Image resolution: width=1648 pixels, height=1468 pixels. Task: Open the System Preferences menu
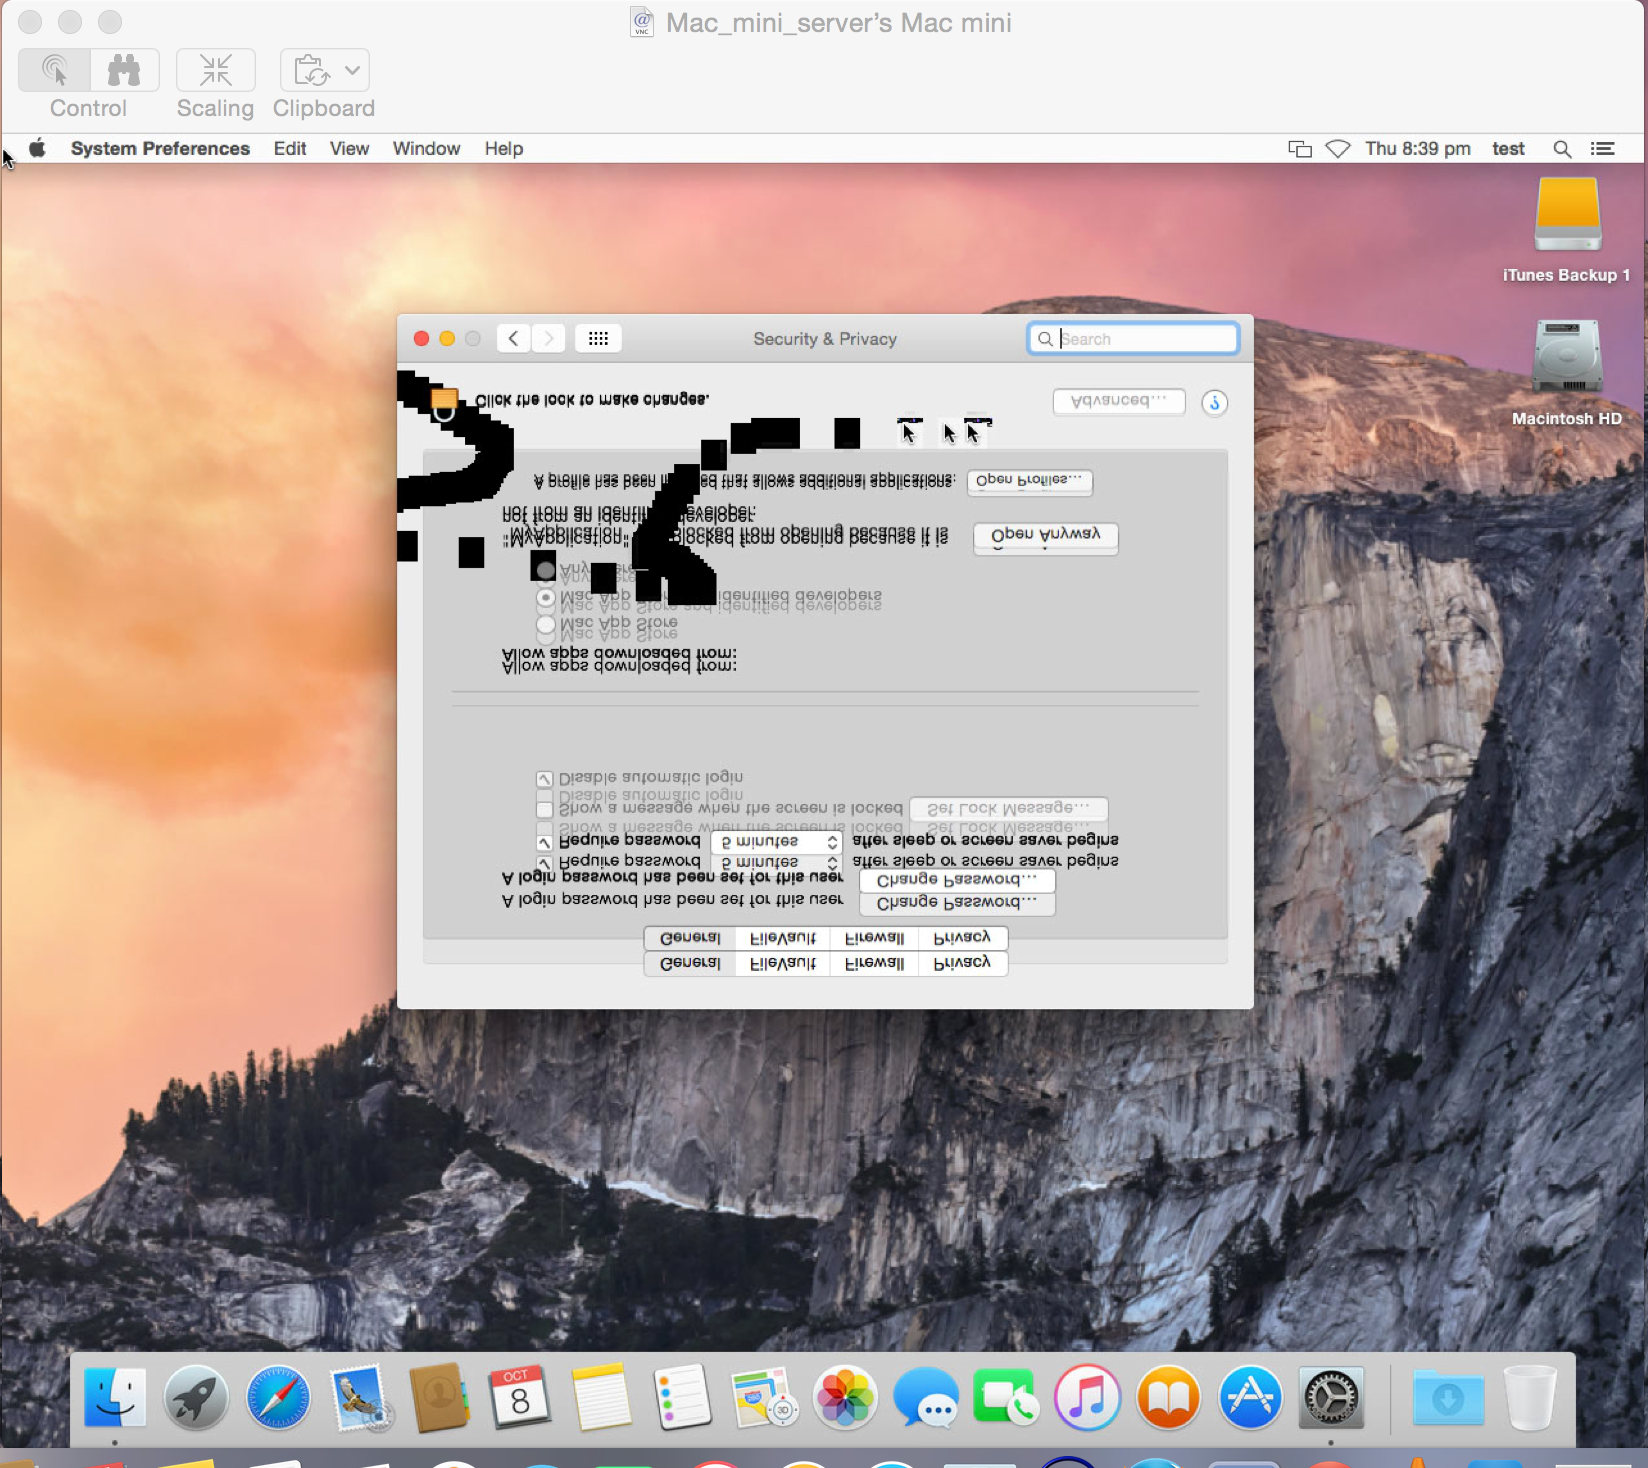pos(160,148)
